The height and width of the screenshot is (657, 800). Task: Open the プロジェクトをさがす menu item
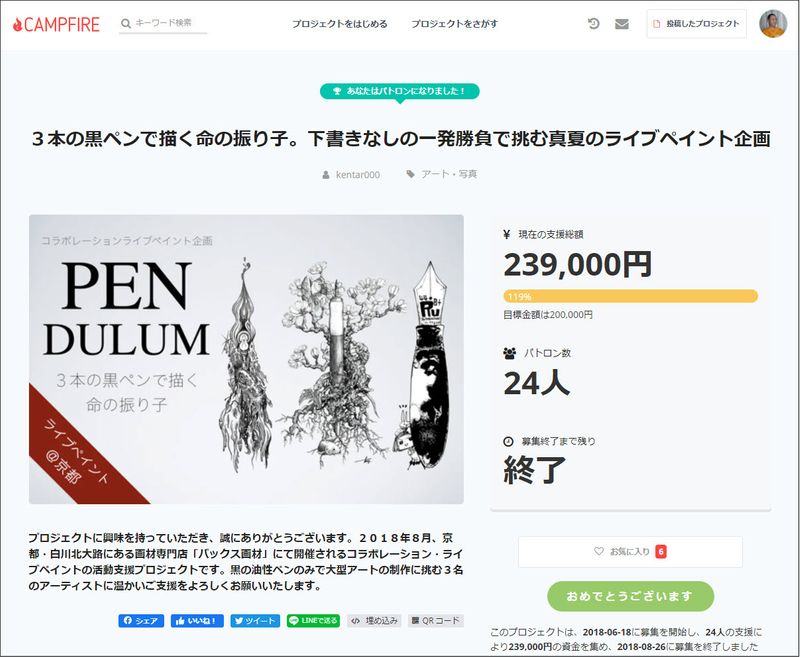click(455, 24)
